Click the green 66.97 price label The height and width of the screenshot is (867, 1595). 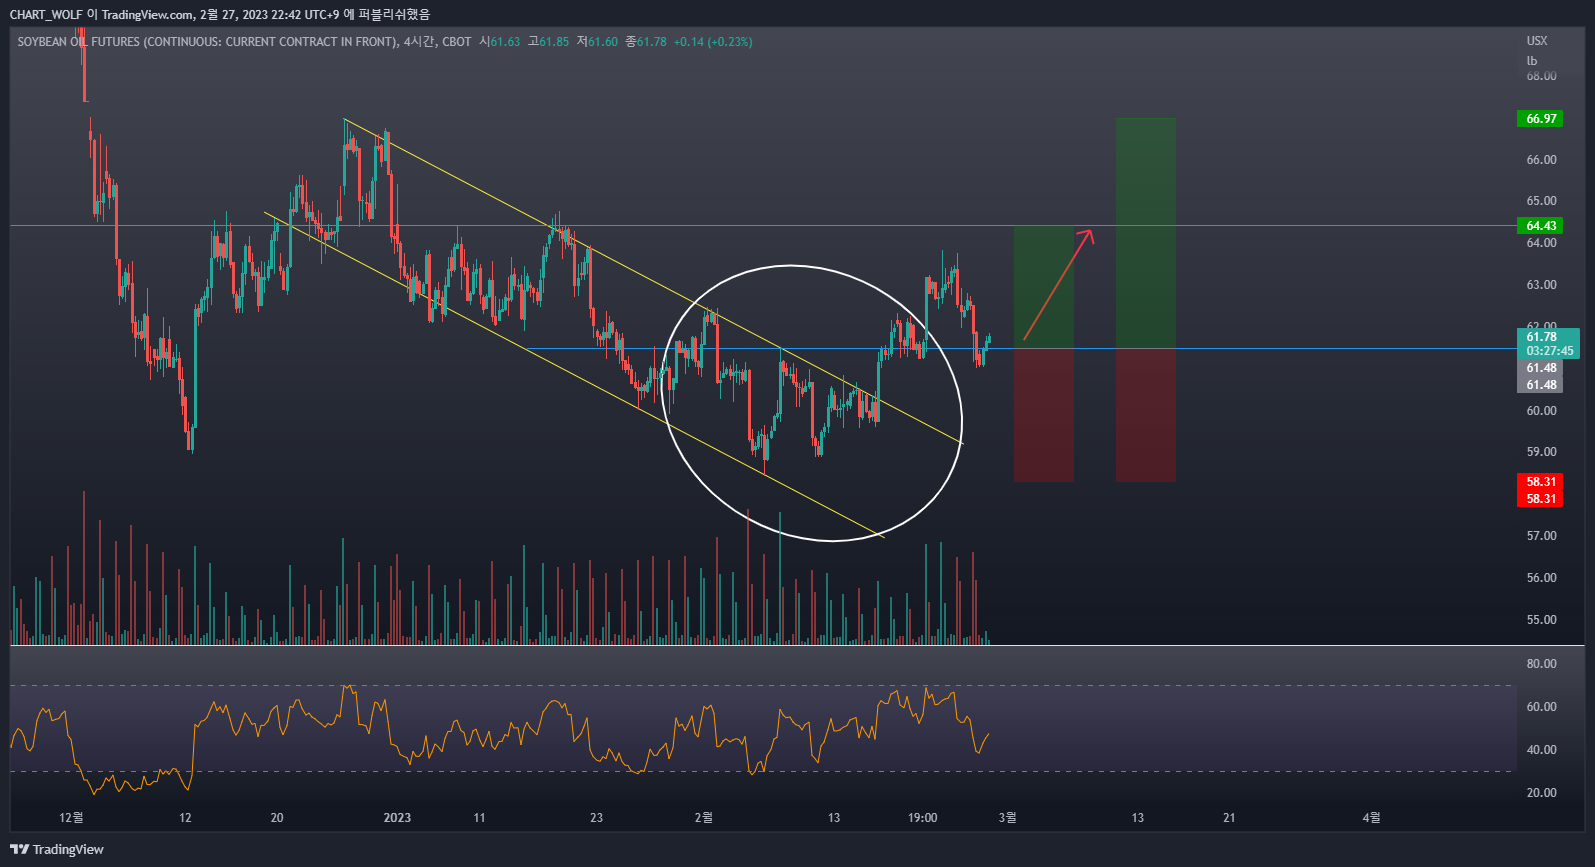[x=1540, y=119]
